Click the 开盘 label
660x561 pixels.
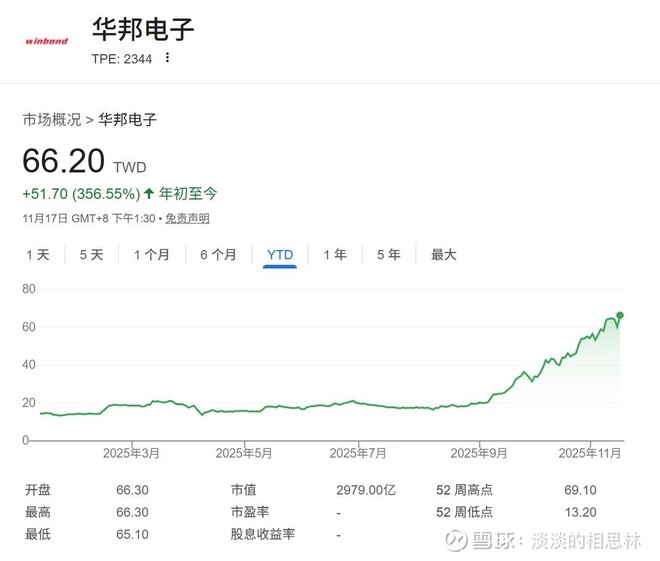pos(38,490)
